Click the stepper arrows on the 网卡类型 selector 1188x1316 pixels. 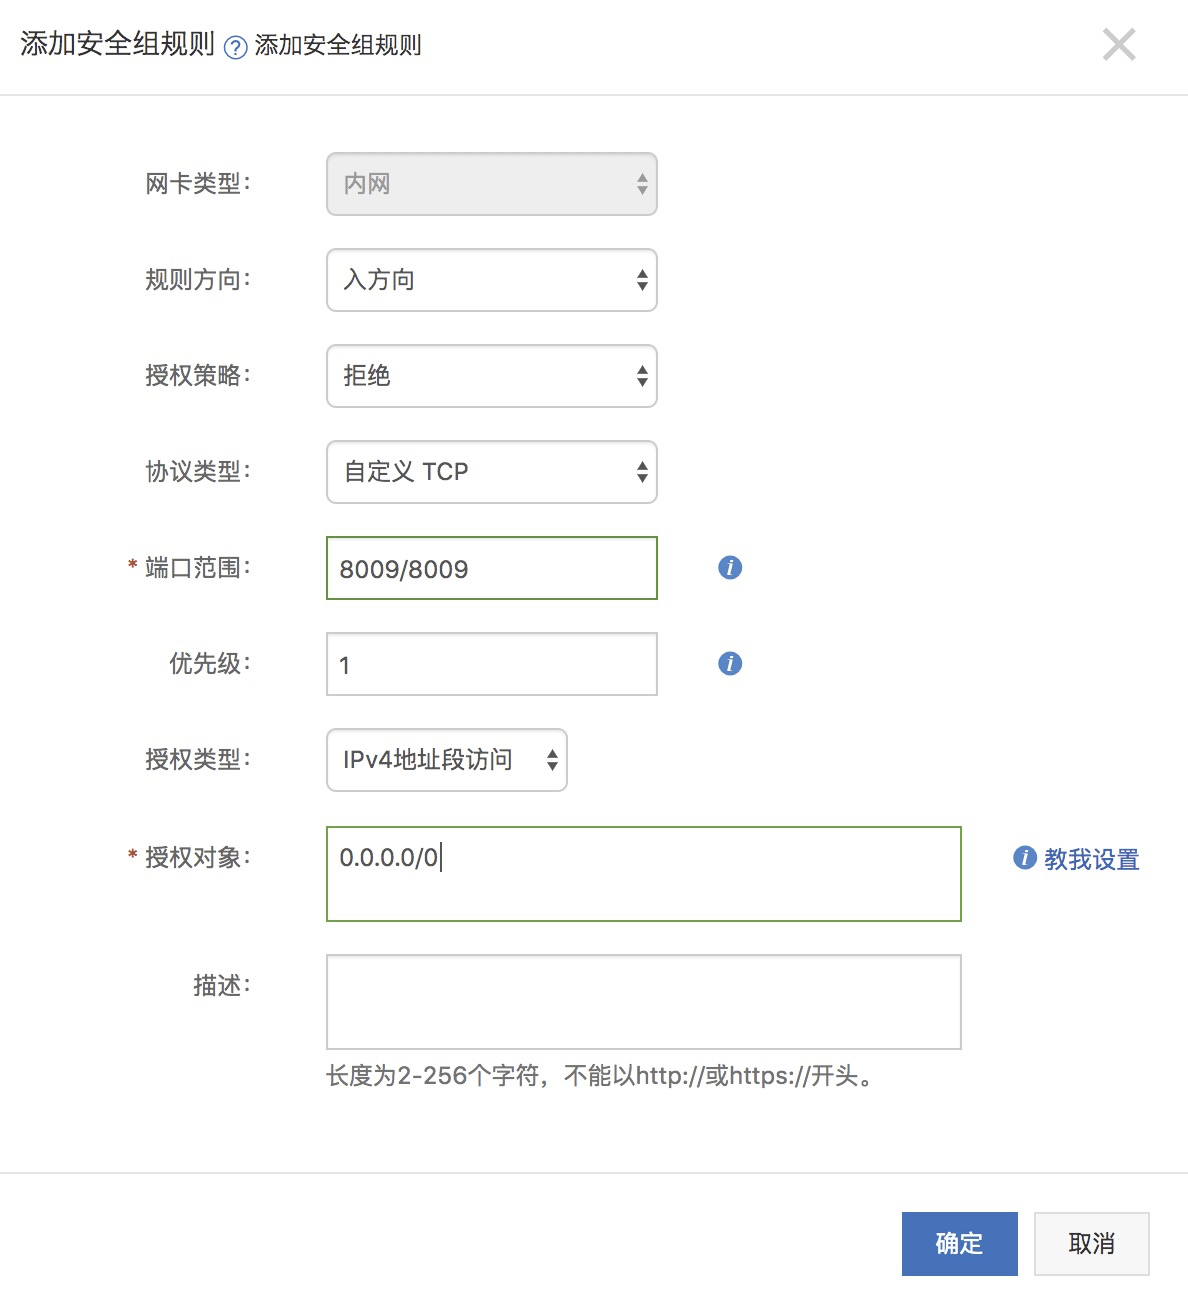[x=643, y=184]
